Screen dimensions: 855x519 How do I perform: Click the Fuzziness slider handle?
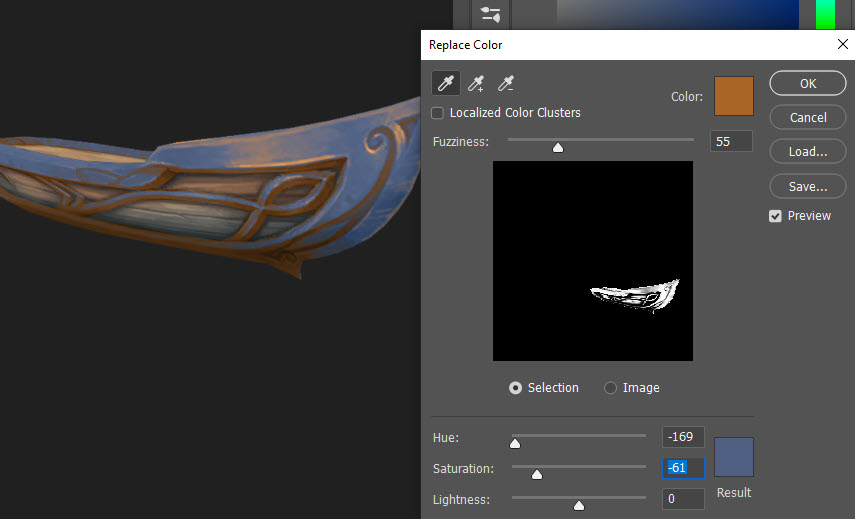(558, 147)
